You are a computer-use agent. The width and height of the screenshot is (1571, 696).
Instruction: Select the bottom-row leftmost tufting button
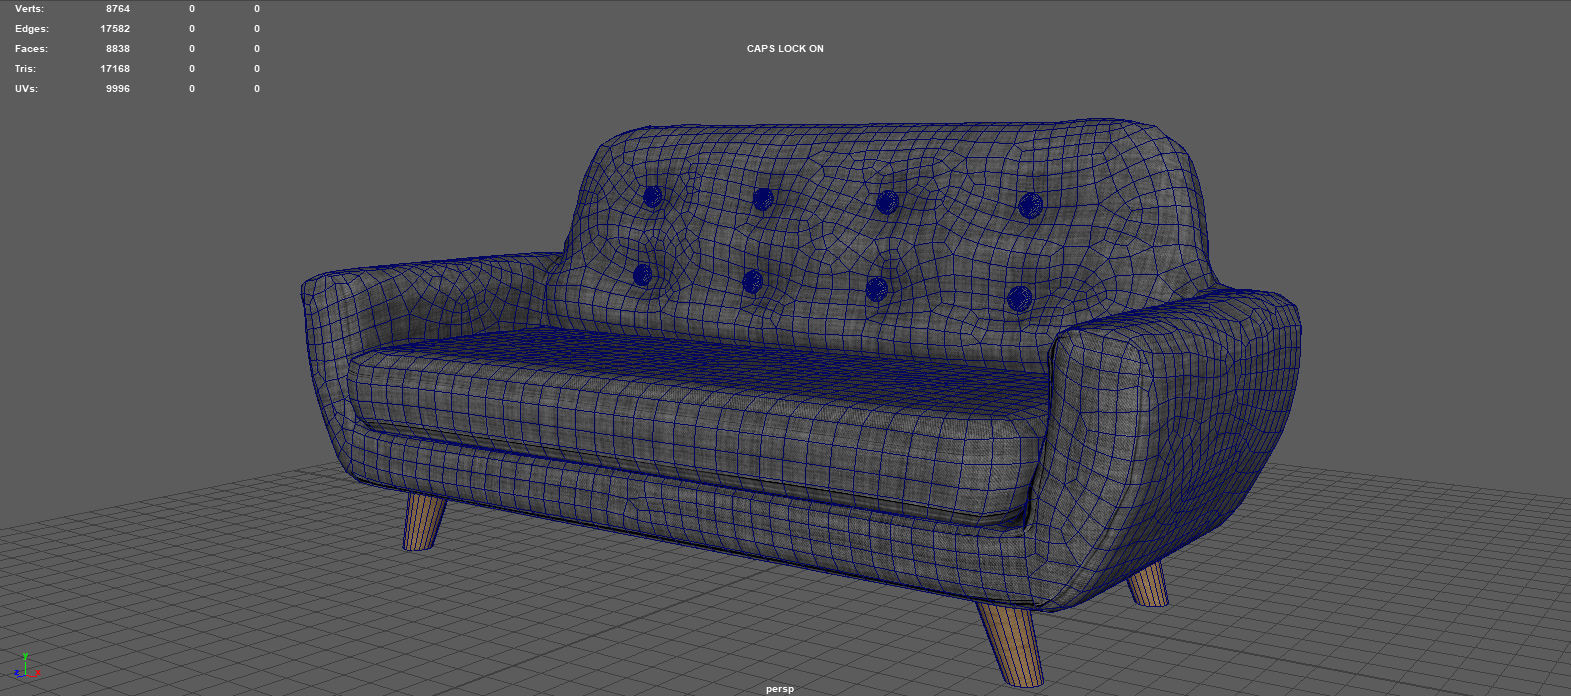(642, 275)
